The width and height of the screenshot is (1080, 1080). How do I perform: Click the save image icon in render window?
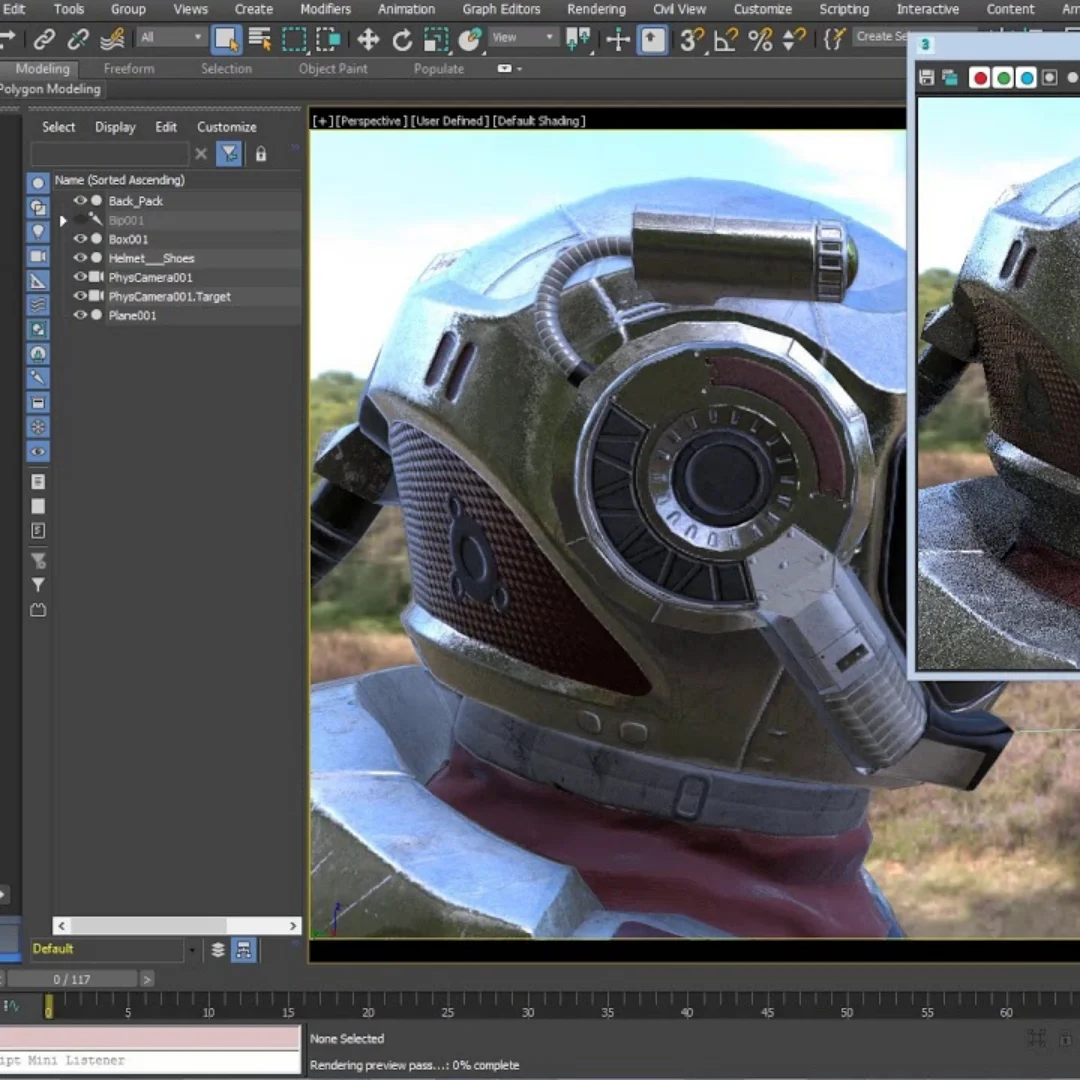click(x=927, y=78)
